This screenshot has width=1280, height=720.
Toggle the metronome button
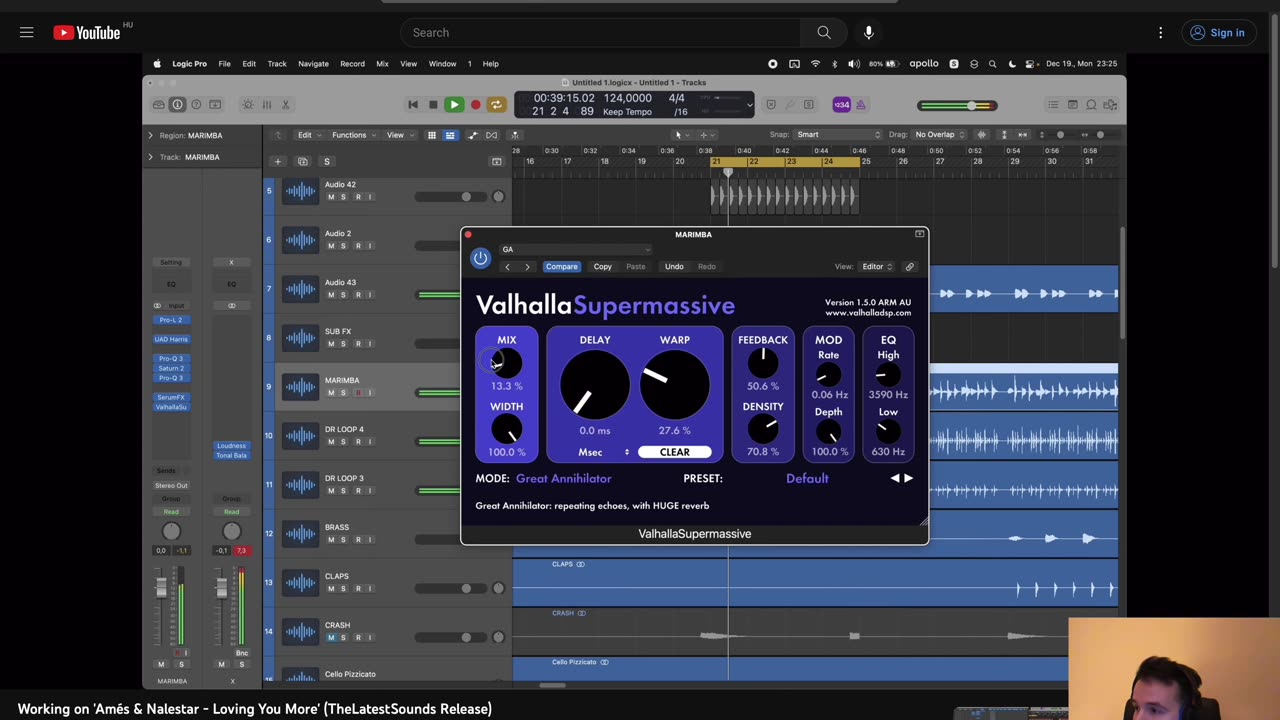tap(860, 104)
